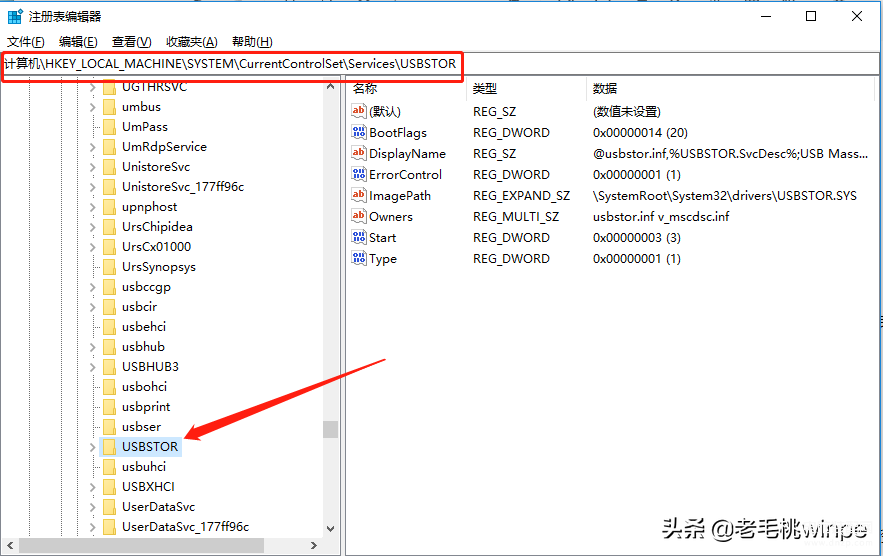Expand the usbcir key arrow
883x556 pixels.
pos(93,307)
